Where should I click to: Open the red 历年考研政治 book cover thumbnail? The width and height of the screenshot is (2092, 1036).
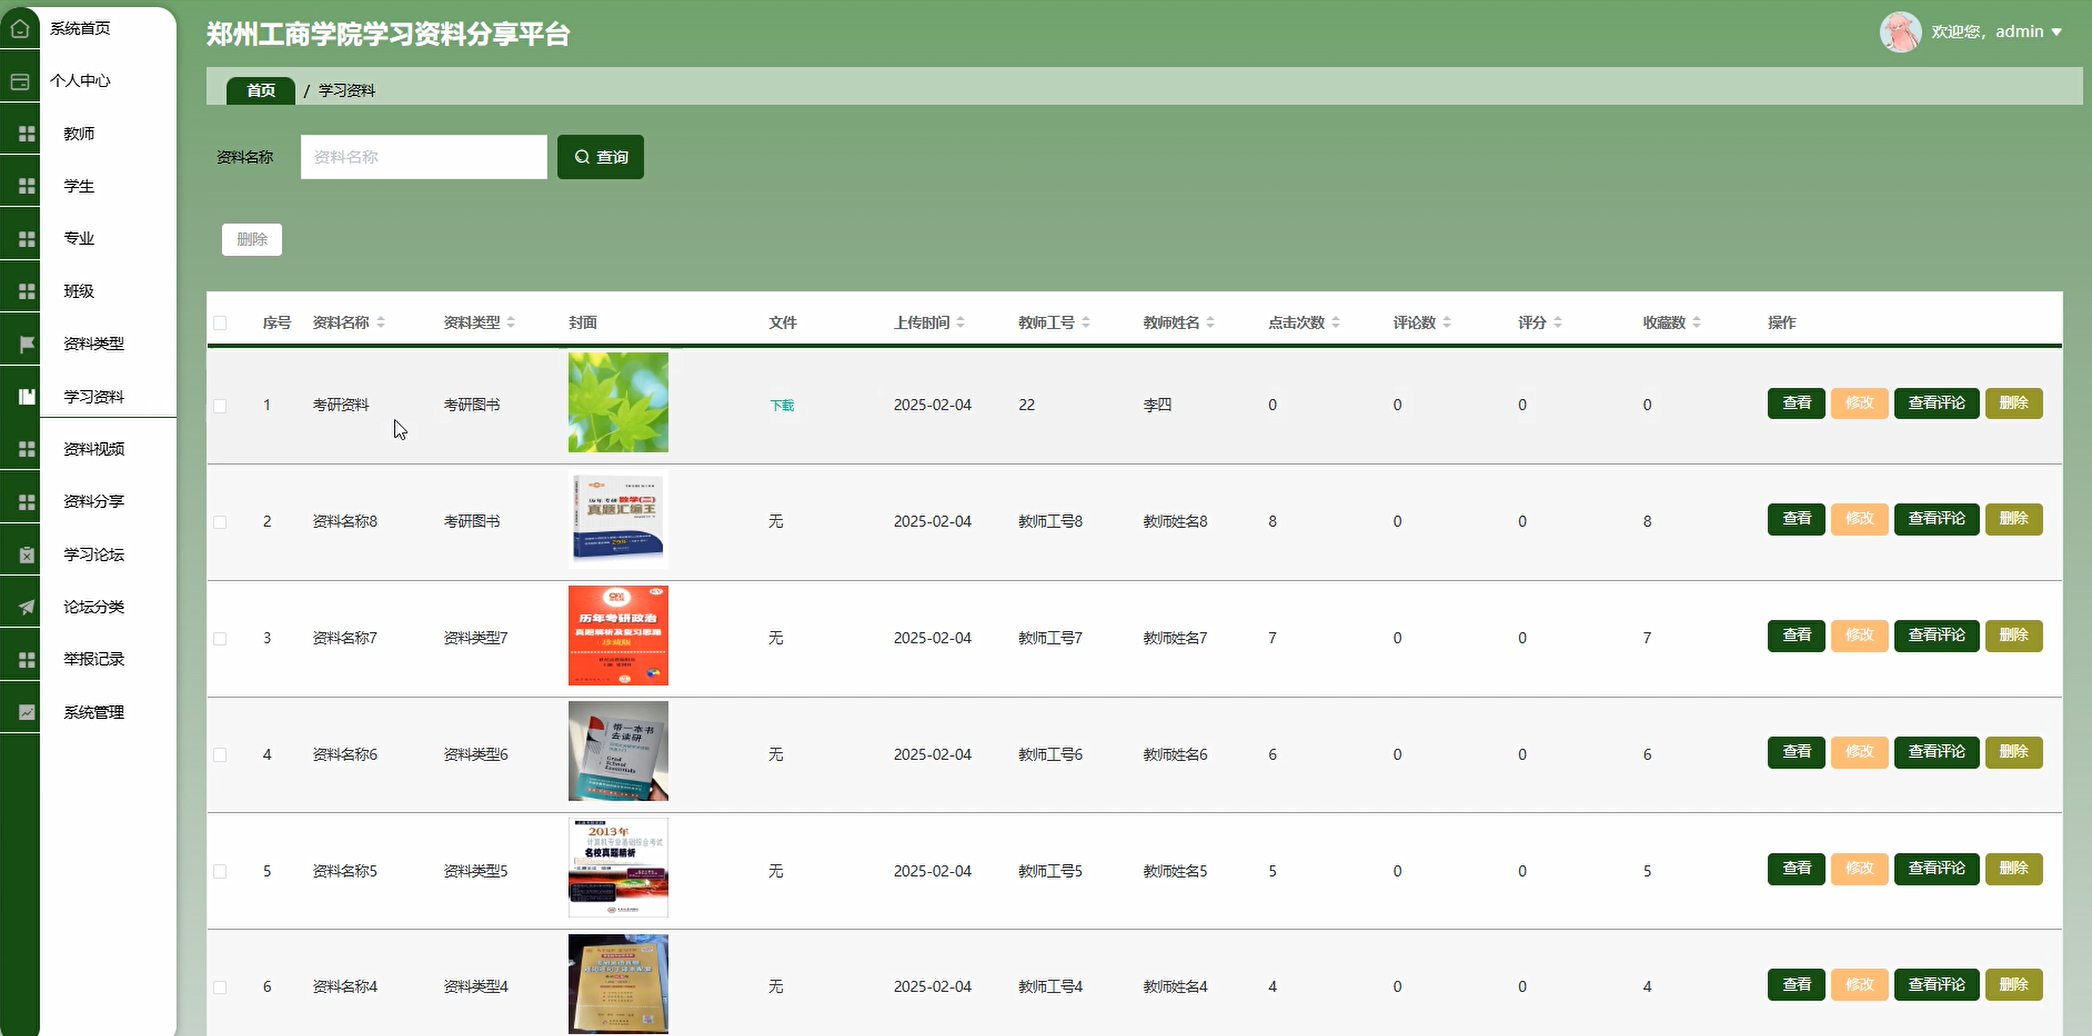(618, 635)
